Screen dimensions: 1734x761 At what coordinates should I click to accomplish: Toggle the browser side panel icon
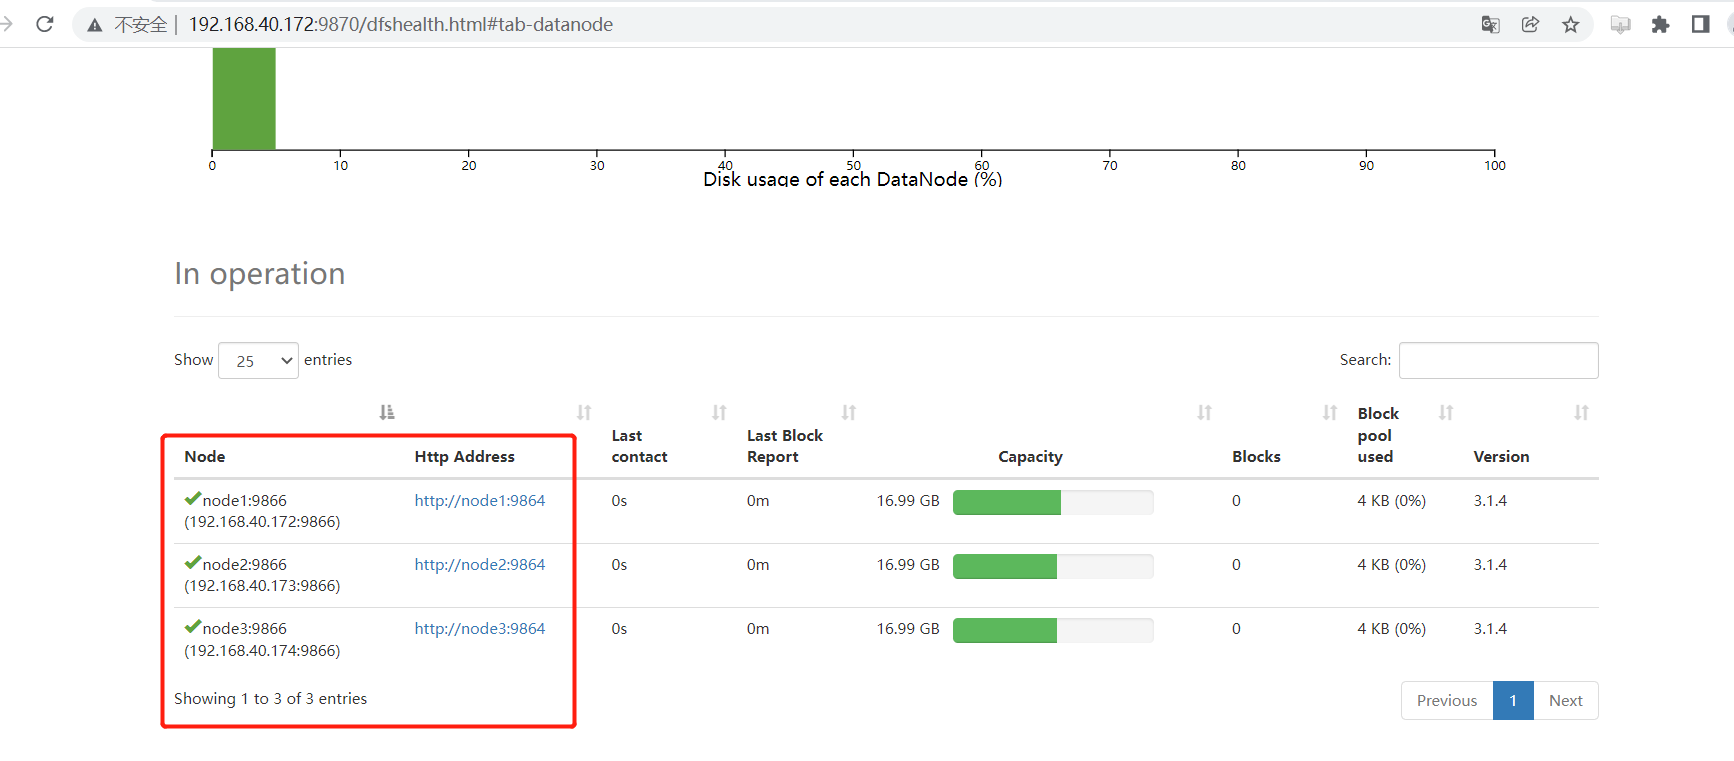[1700, 25]
